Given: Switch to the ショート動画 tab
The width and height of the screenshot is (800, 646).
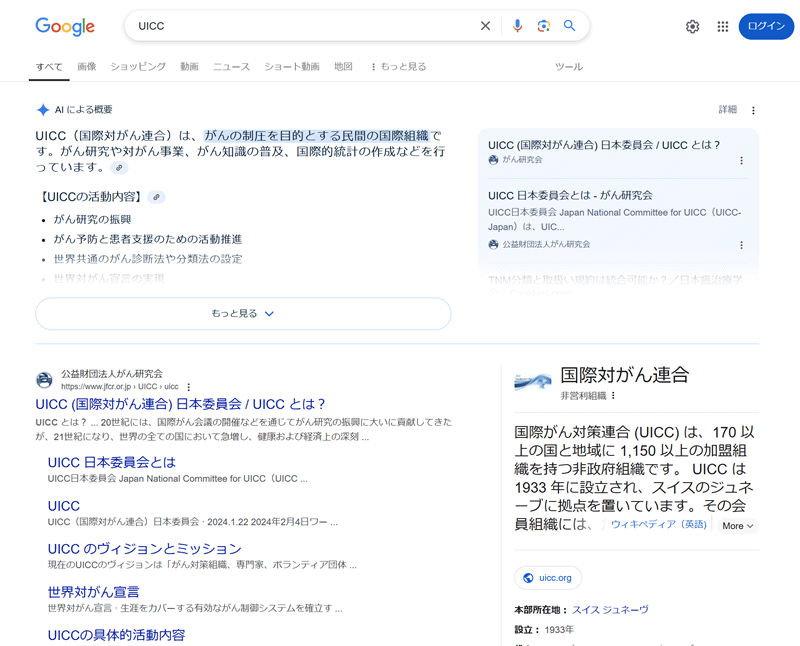Looking at the screenshot, I should tap(292, 67).
